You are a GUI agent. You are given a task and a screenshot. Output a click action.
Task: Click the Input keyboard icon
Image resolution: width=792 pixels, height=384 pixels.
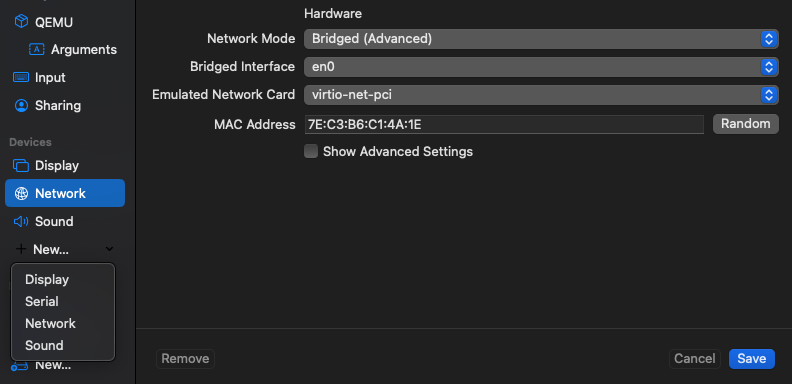(x=21, y=77)
